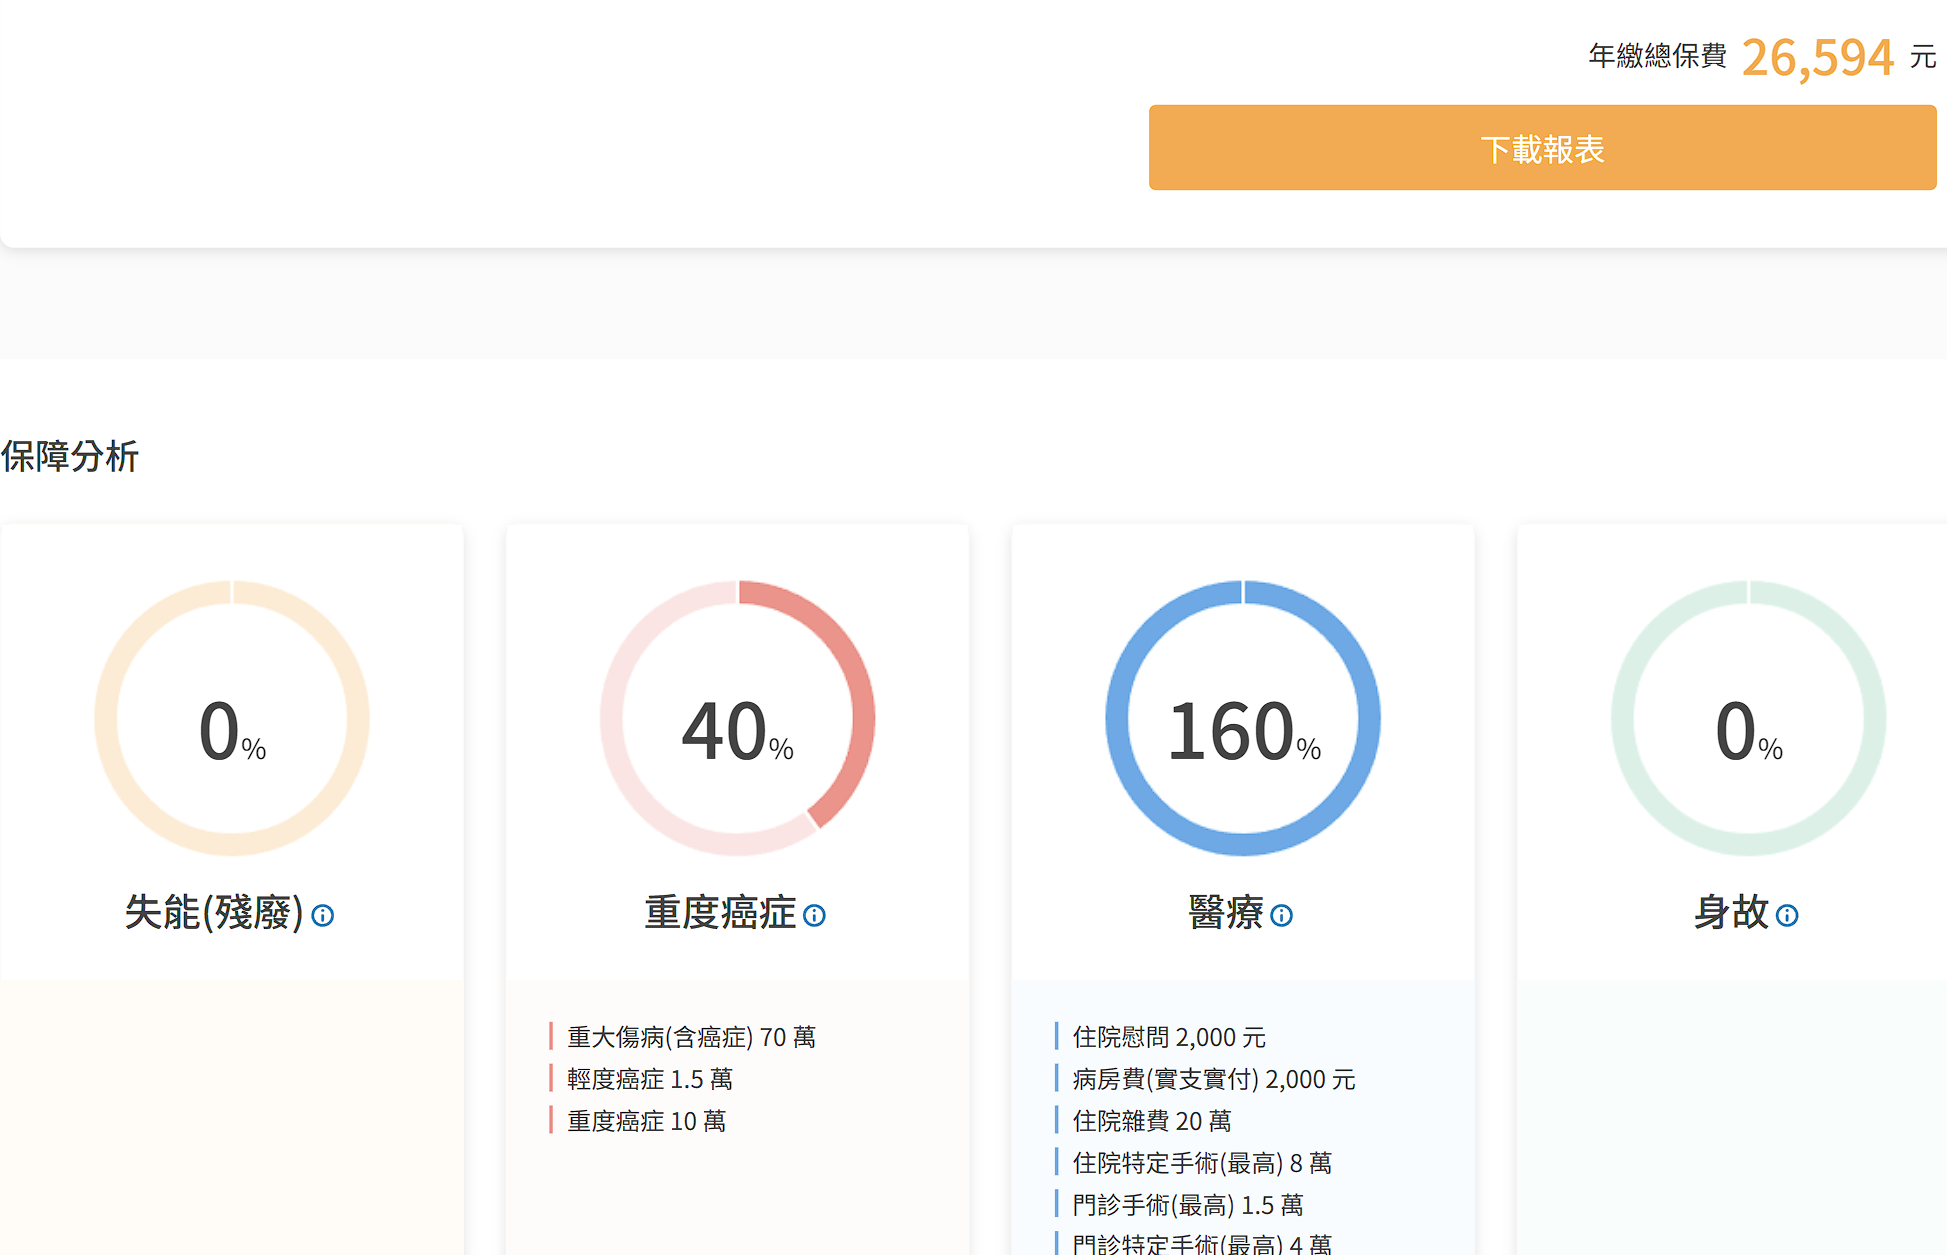Select 病房費(實支實付) 2,000 元 line

point(1213,1079)
